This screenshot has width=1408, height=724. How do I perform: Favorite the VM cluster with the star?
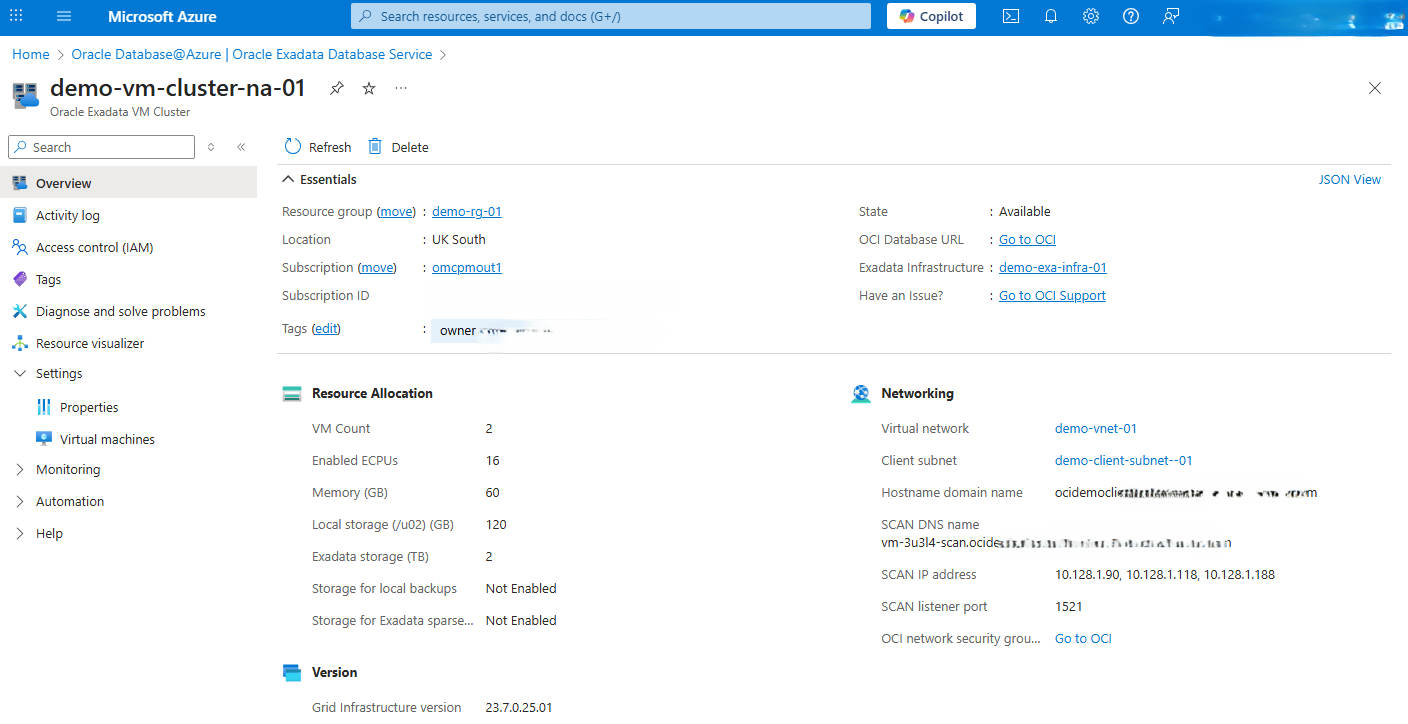point(368,88)
